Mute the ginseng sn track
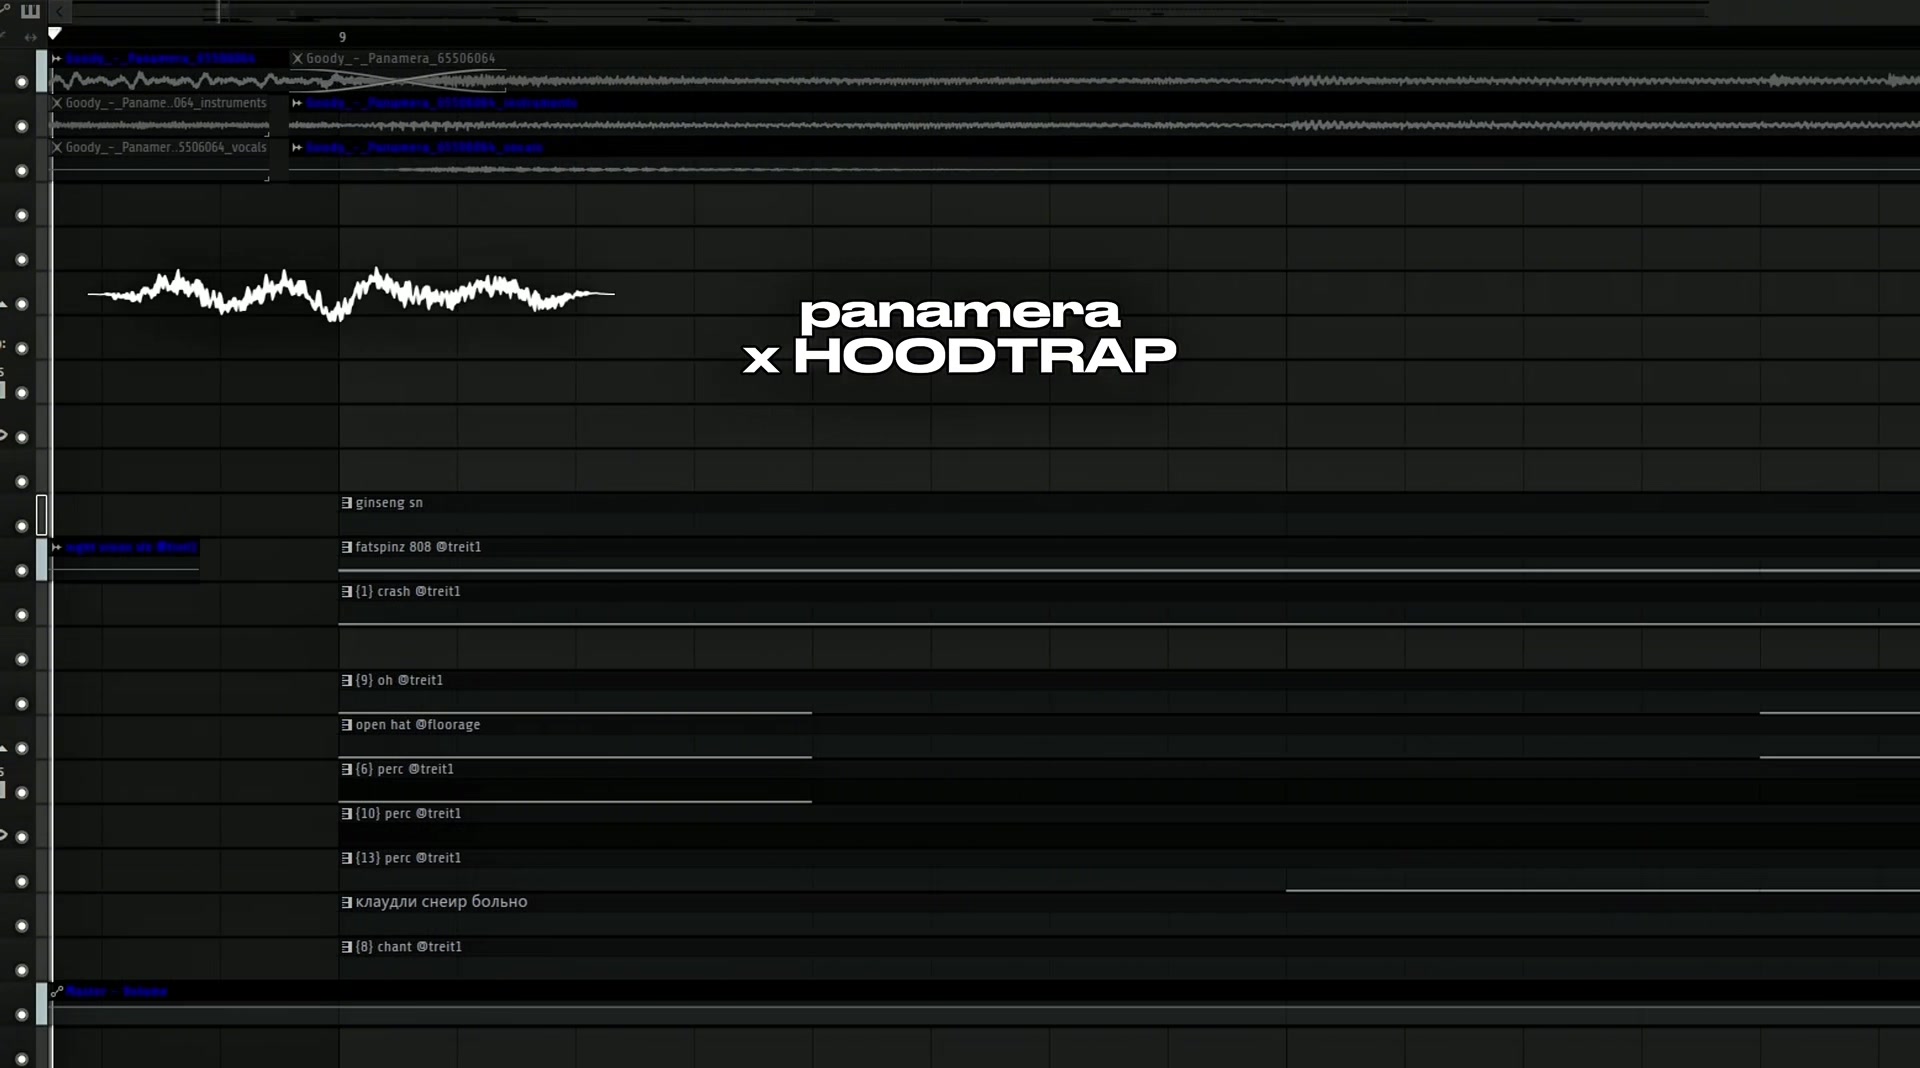The image size is (1920, 1068). 22,526
